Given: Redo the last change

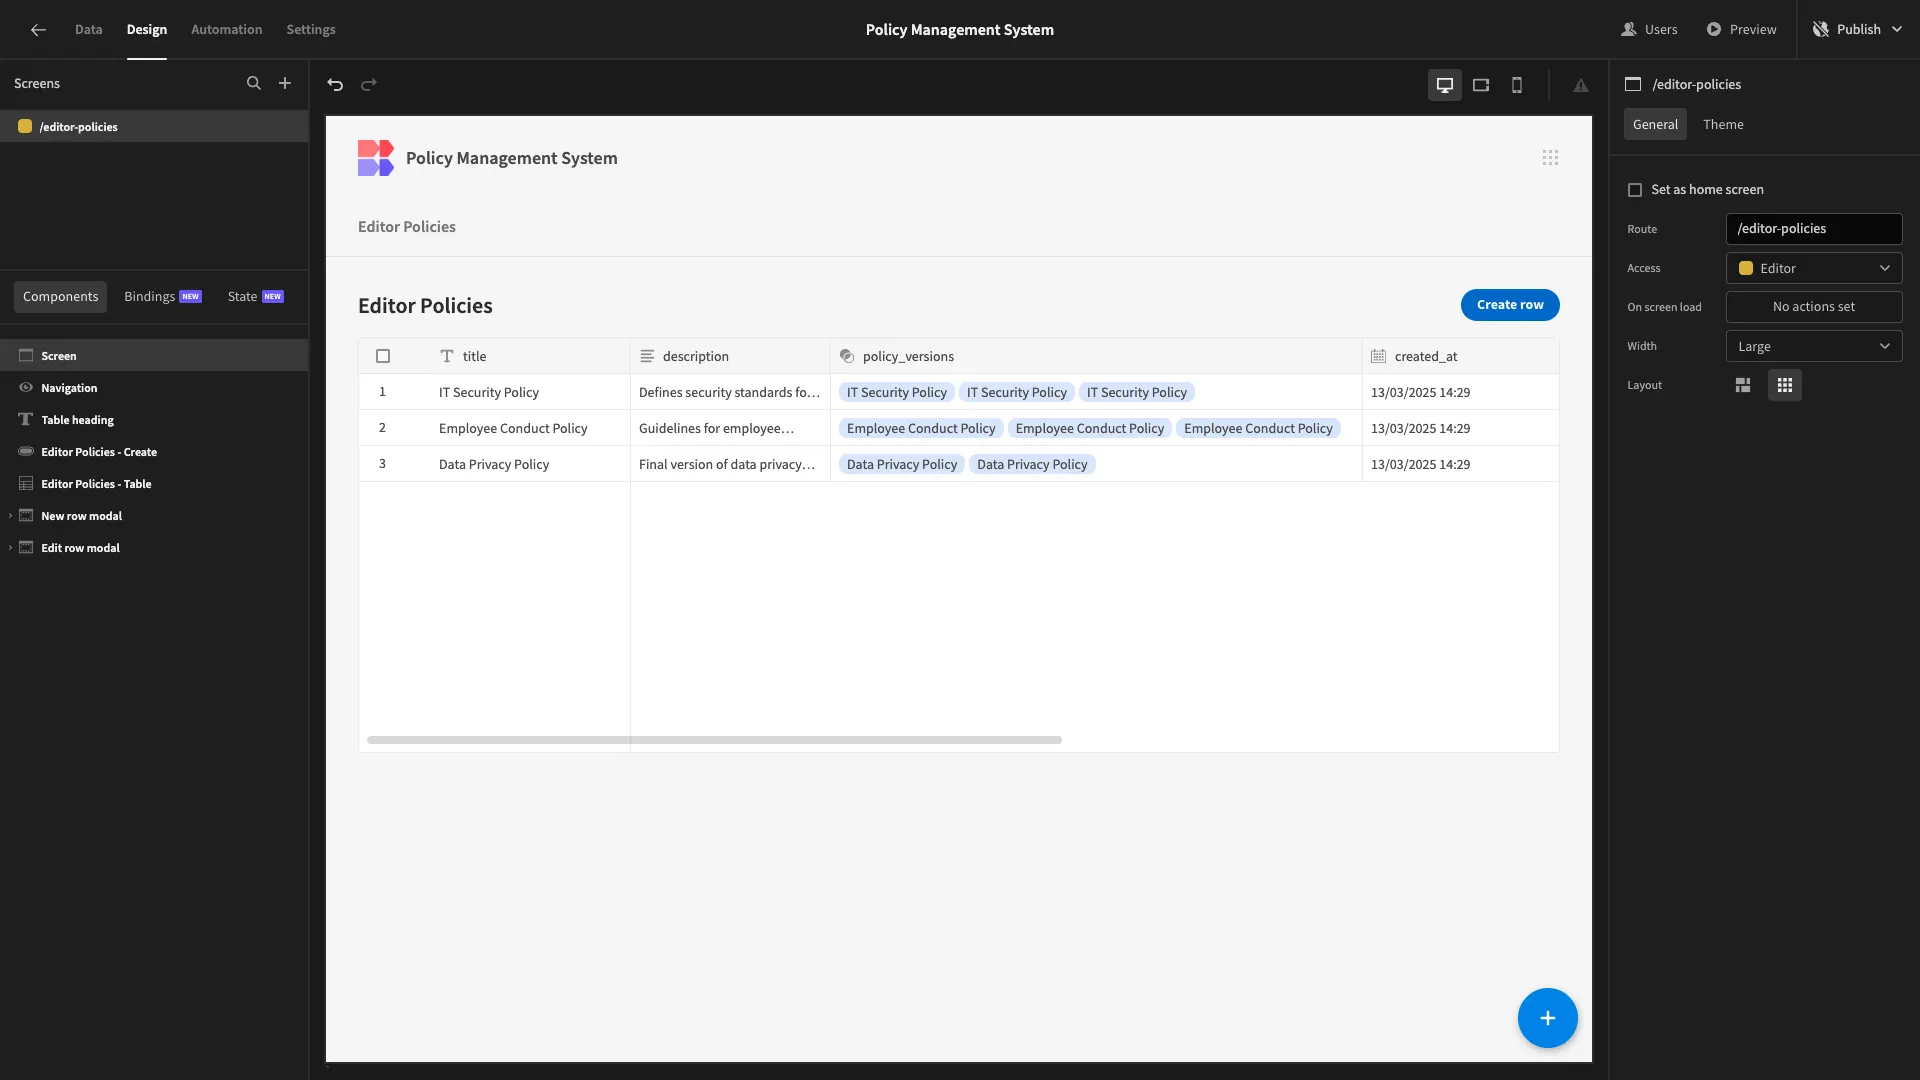Looking at the screenshot, I should pyautogui.click(x=369, y=85).
